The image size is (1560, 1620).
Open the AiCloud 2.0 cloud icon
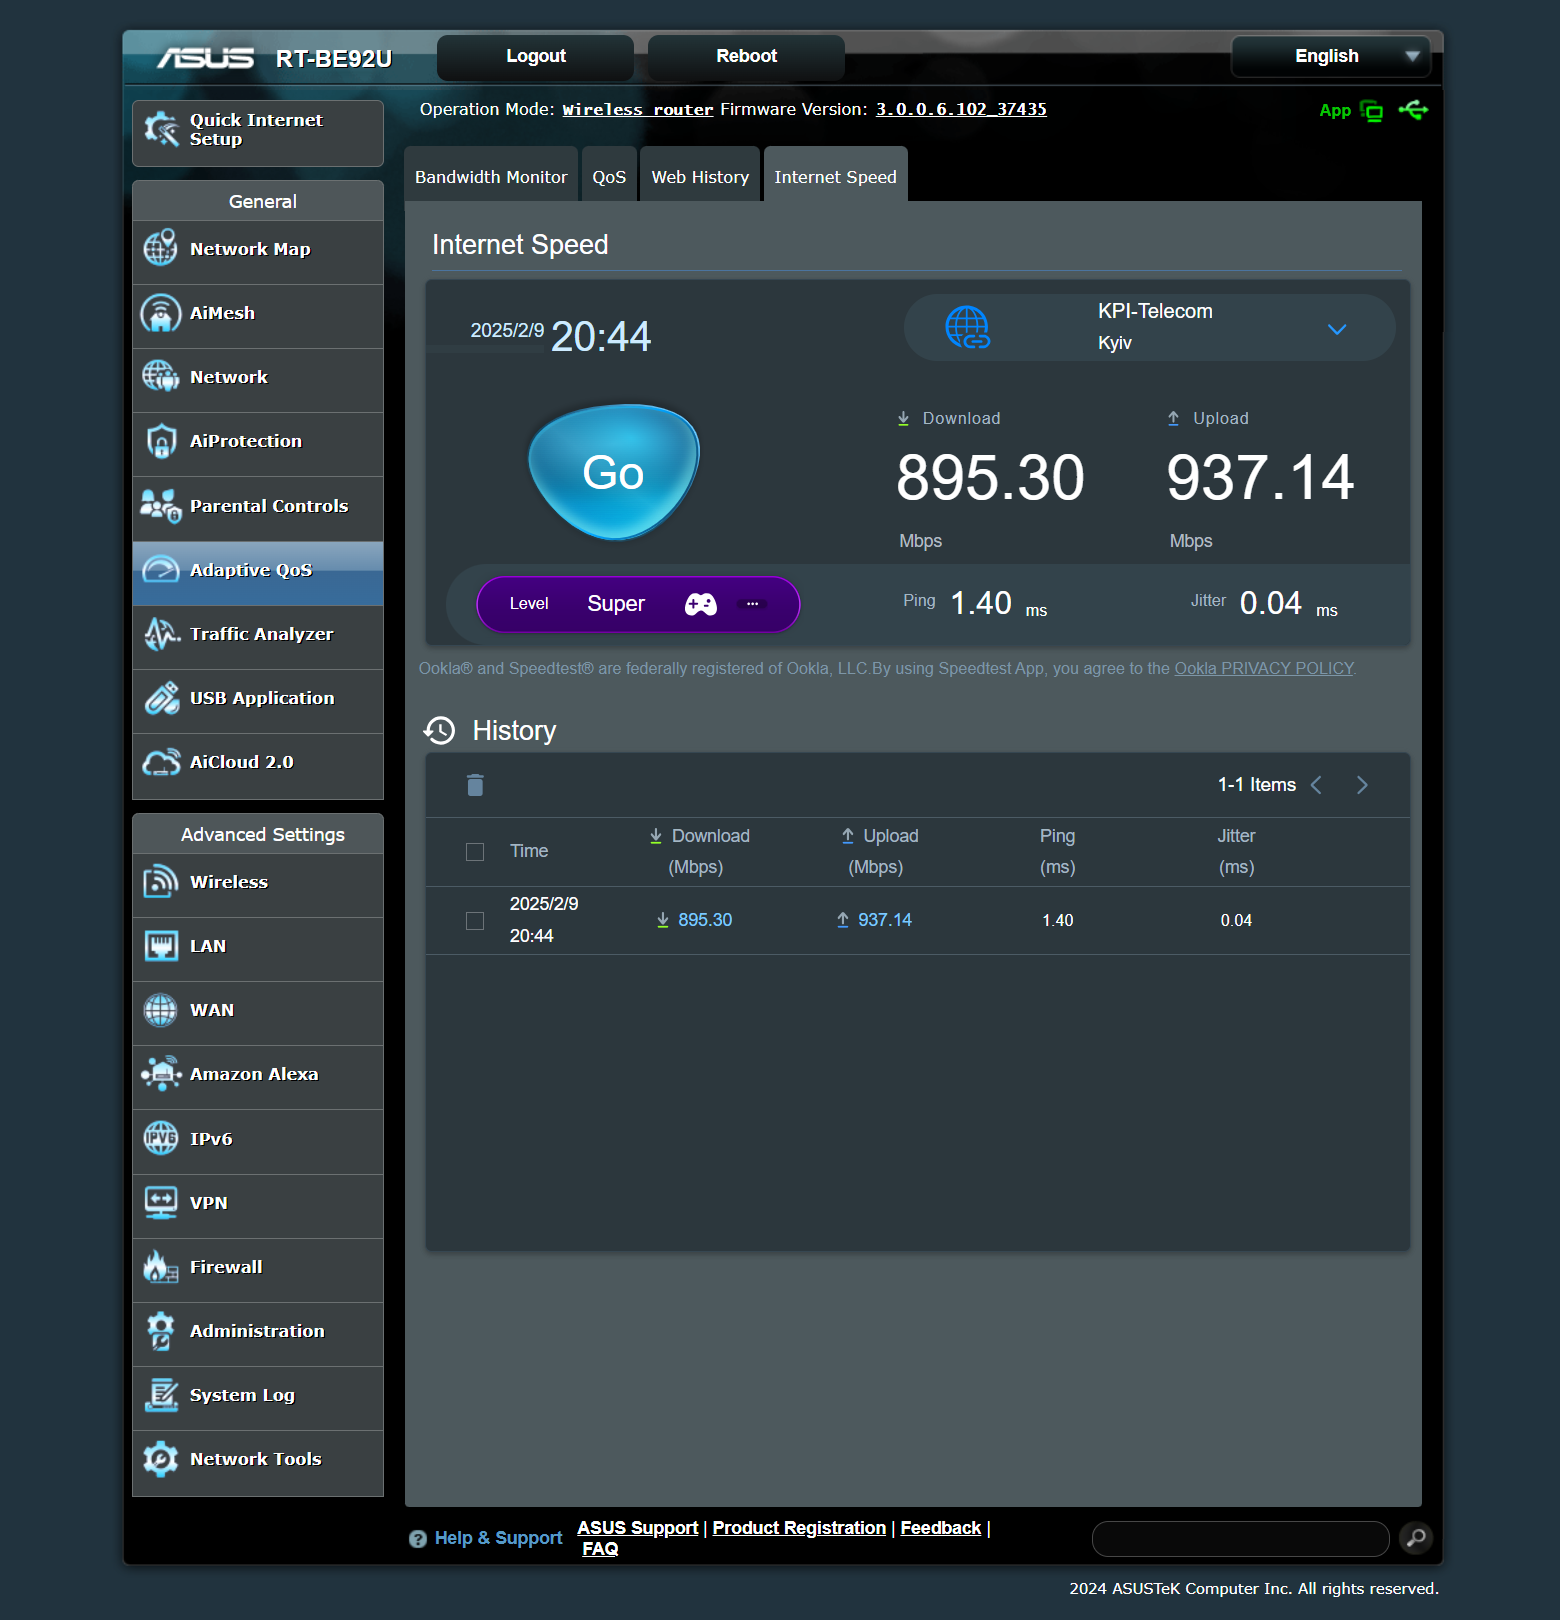click(160, 762)
